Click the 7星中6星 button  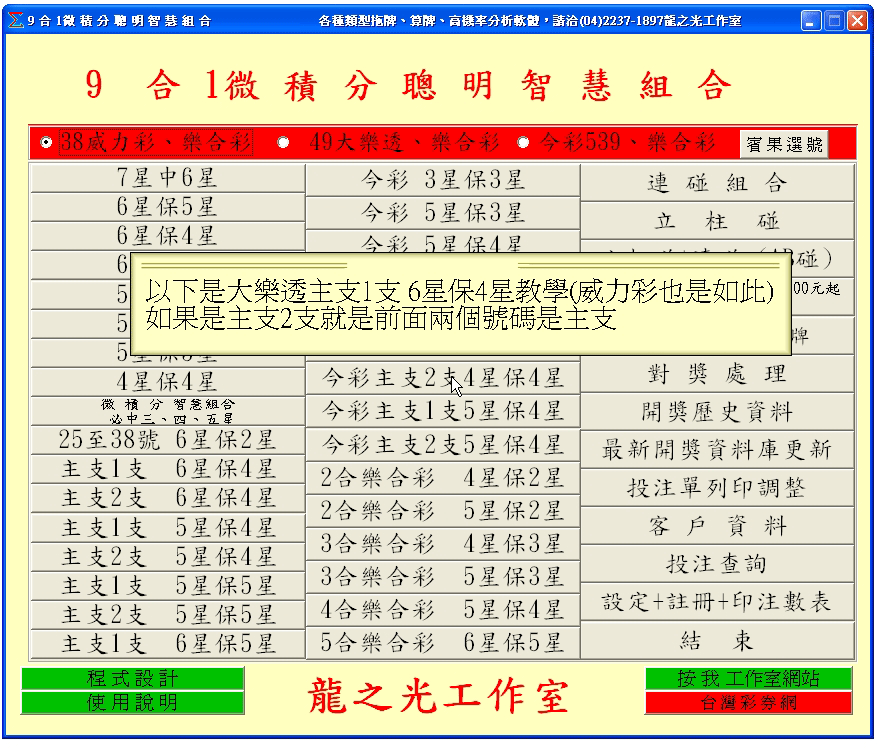point(168,178)
